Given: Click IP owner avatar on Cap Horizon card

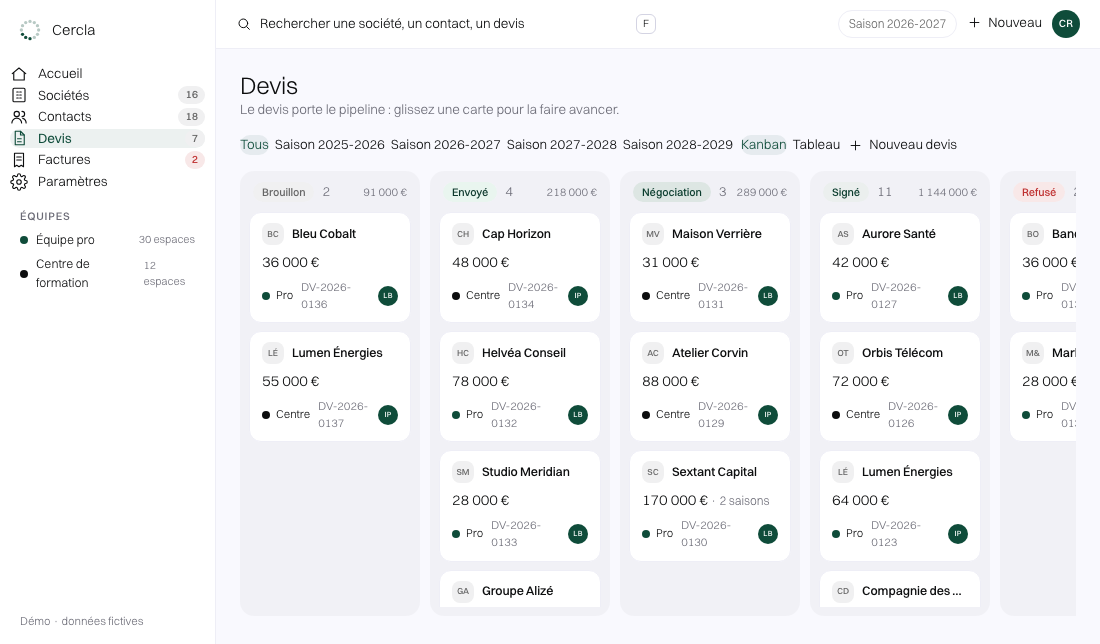Looking at the screenshot, I should (x=578, y=296).
